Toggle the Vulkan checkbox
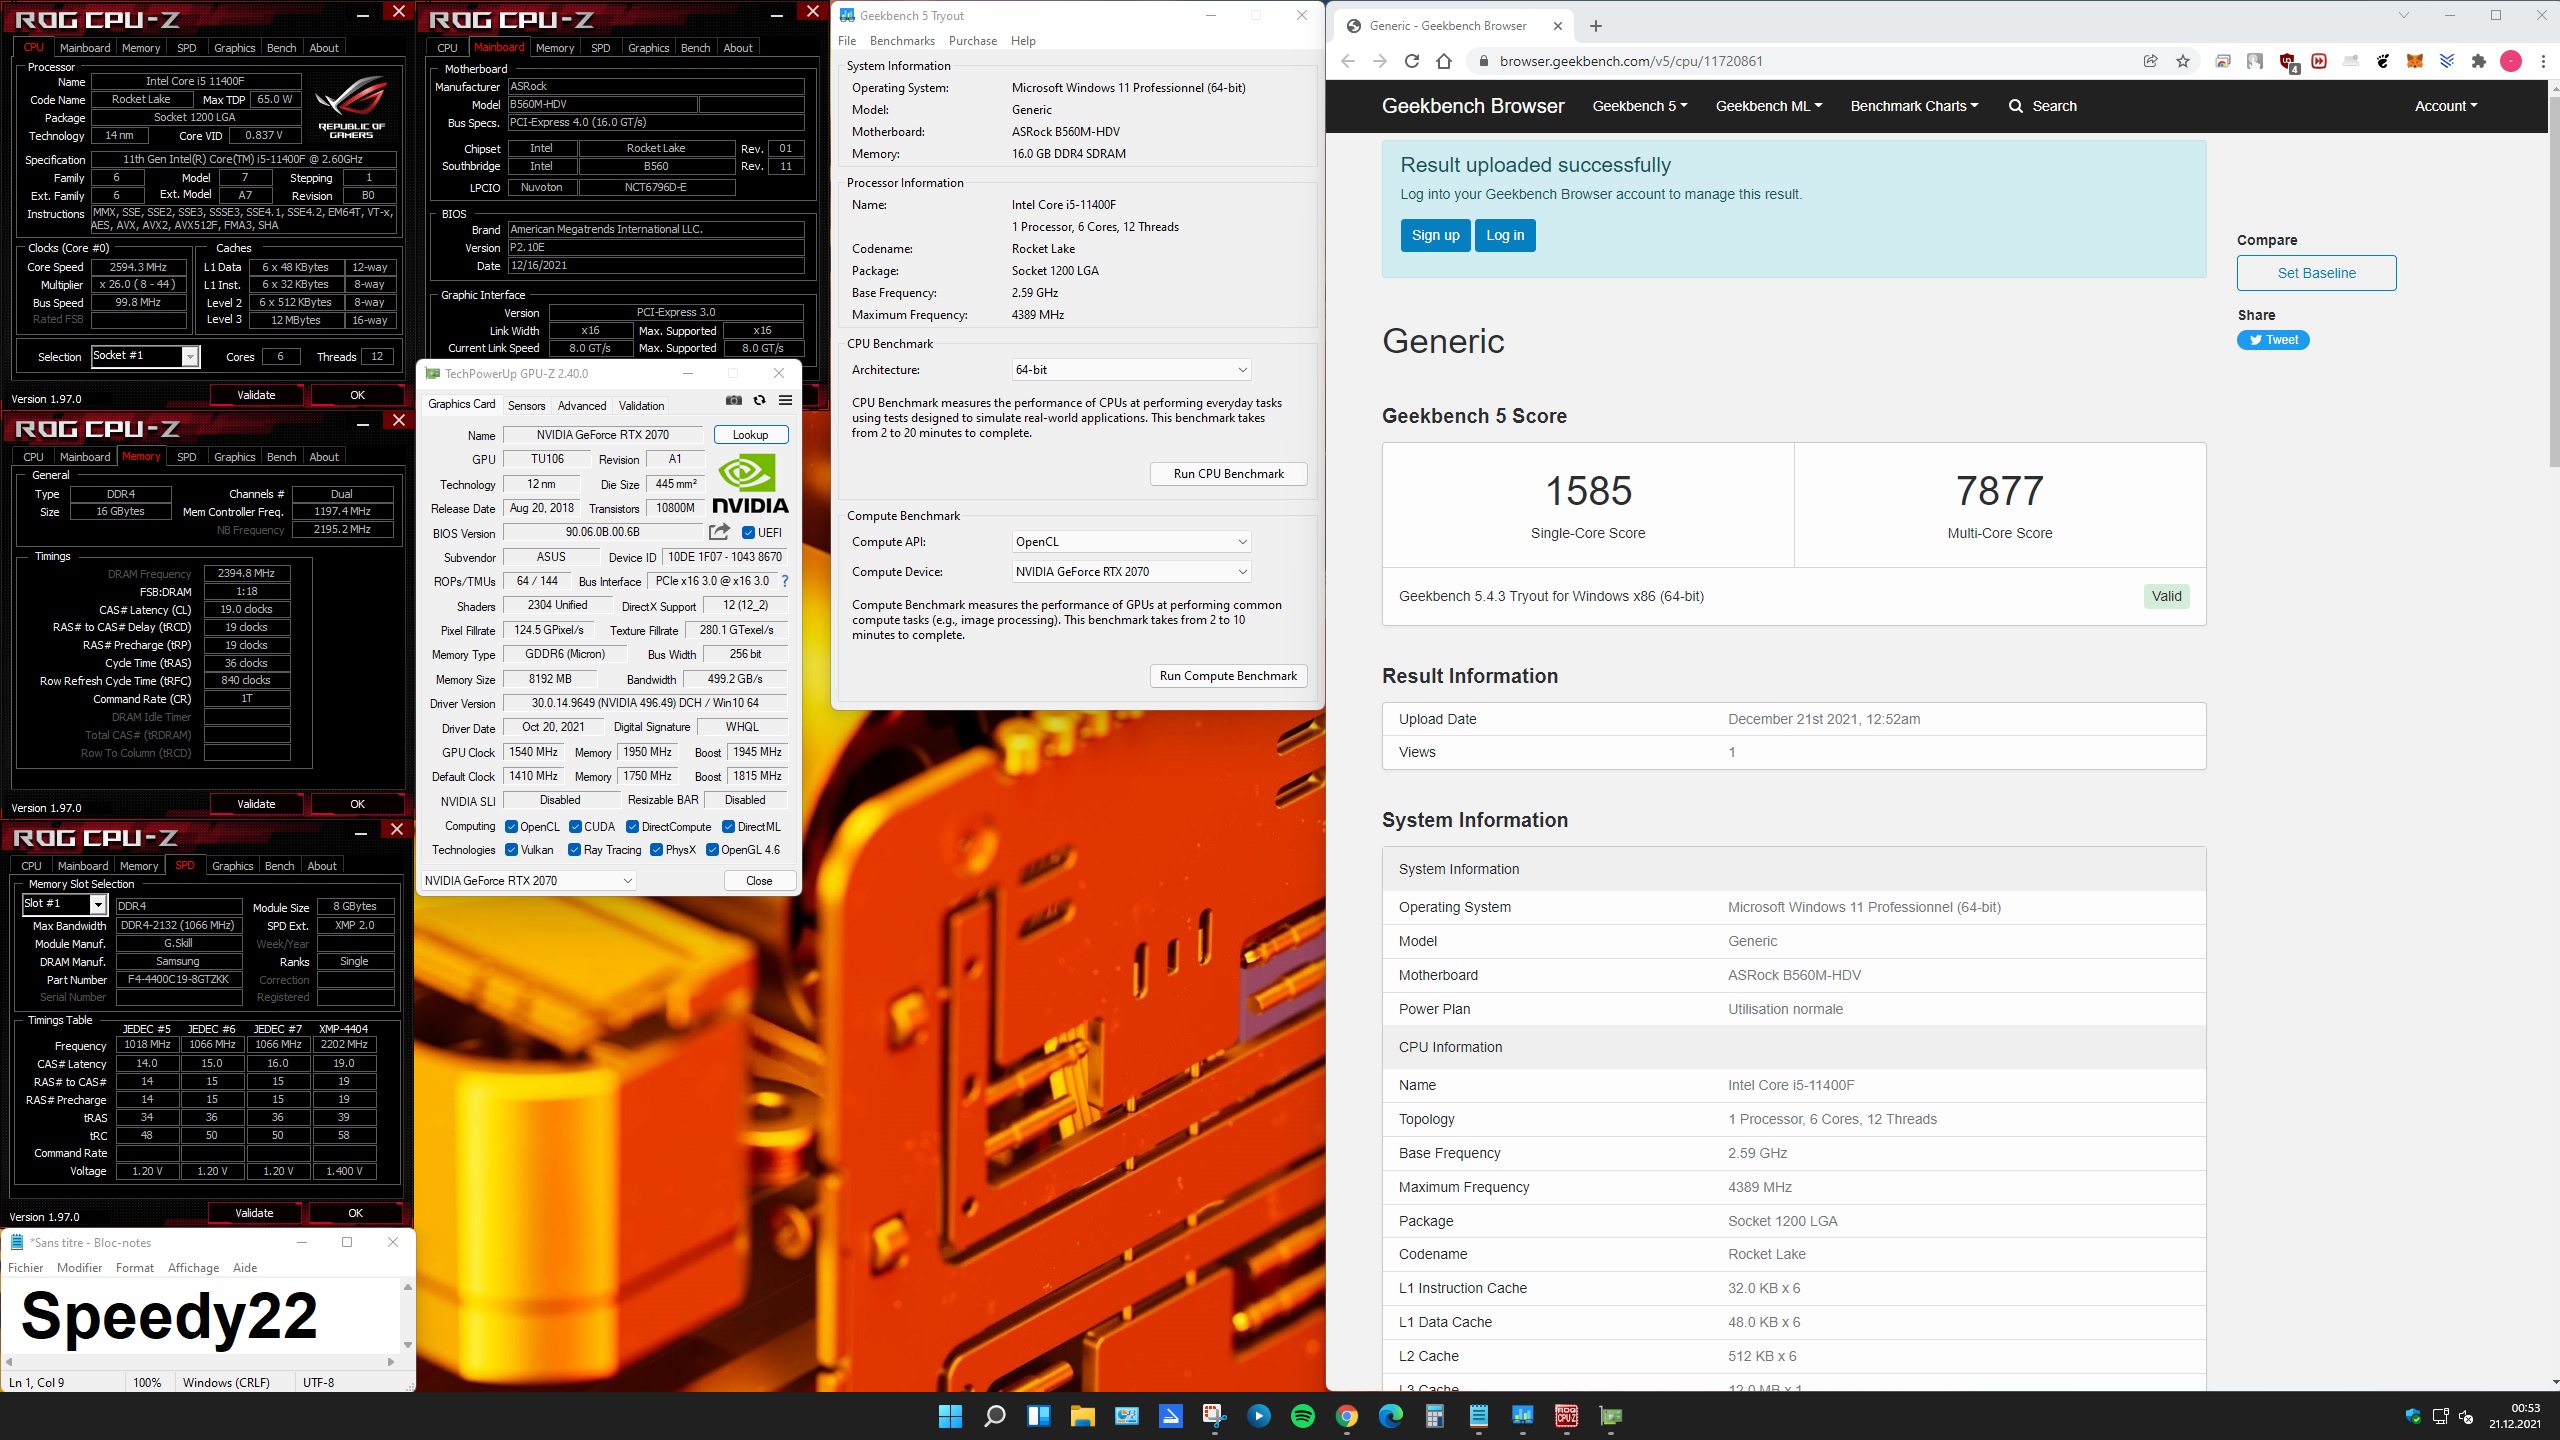Viewport: 2560px width, 1440px height. pyautogui.click(x=511, y=850)
